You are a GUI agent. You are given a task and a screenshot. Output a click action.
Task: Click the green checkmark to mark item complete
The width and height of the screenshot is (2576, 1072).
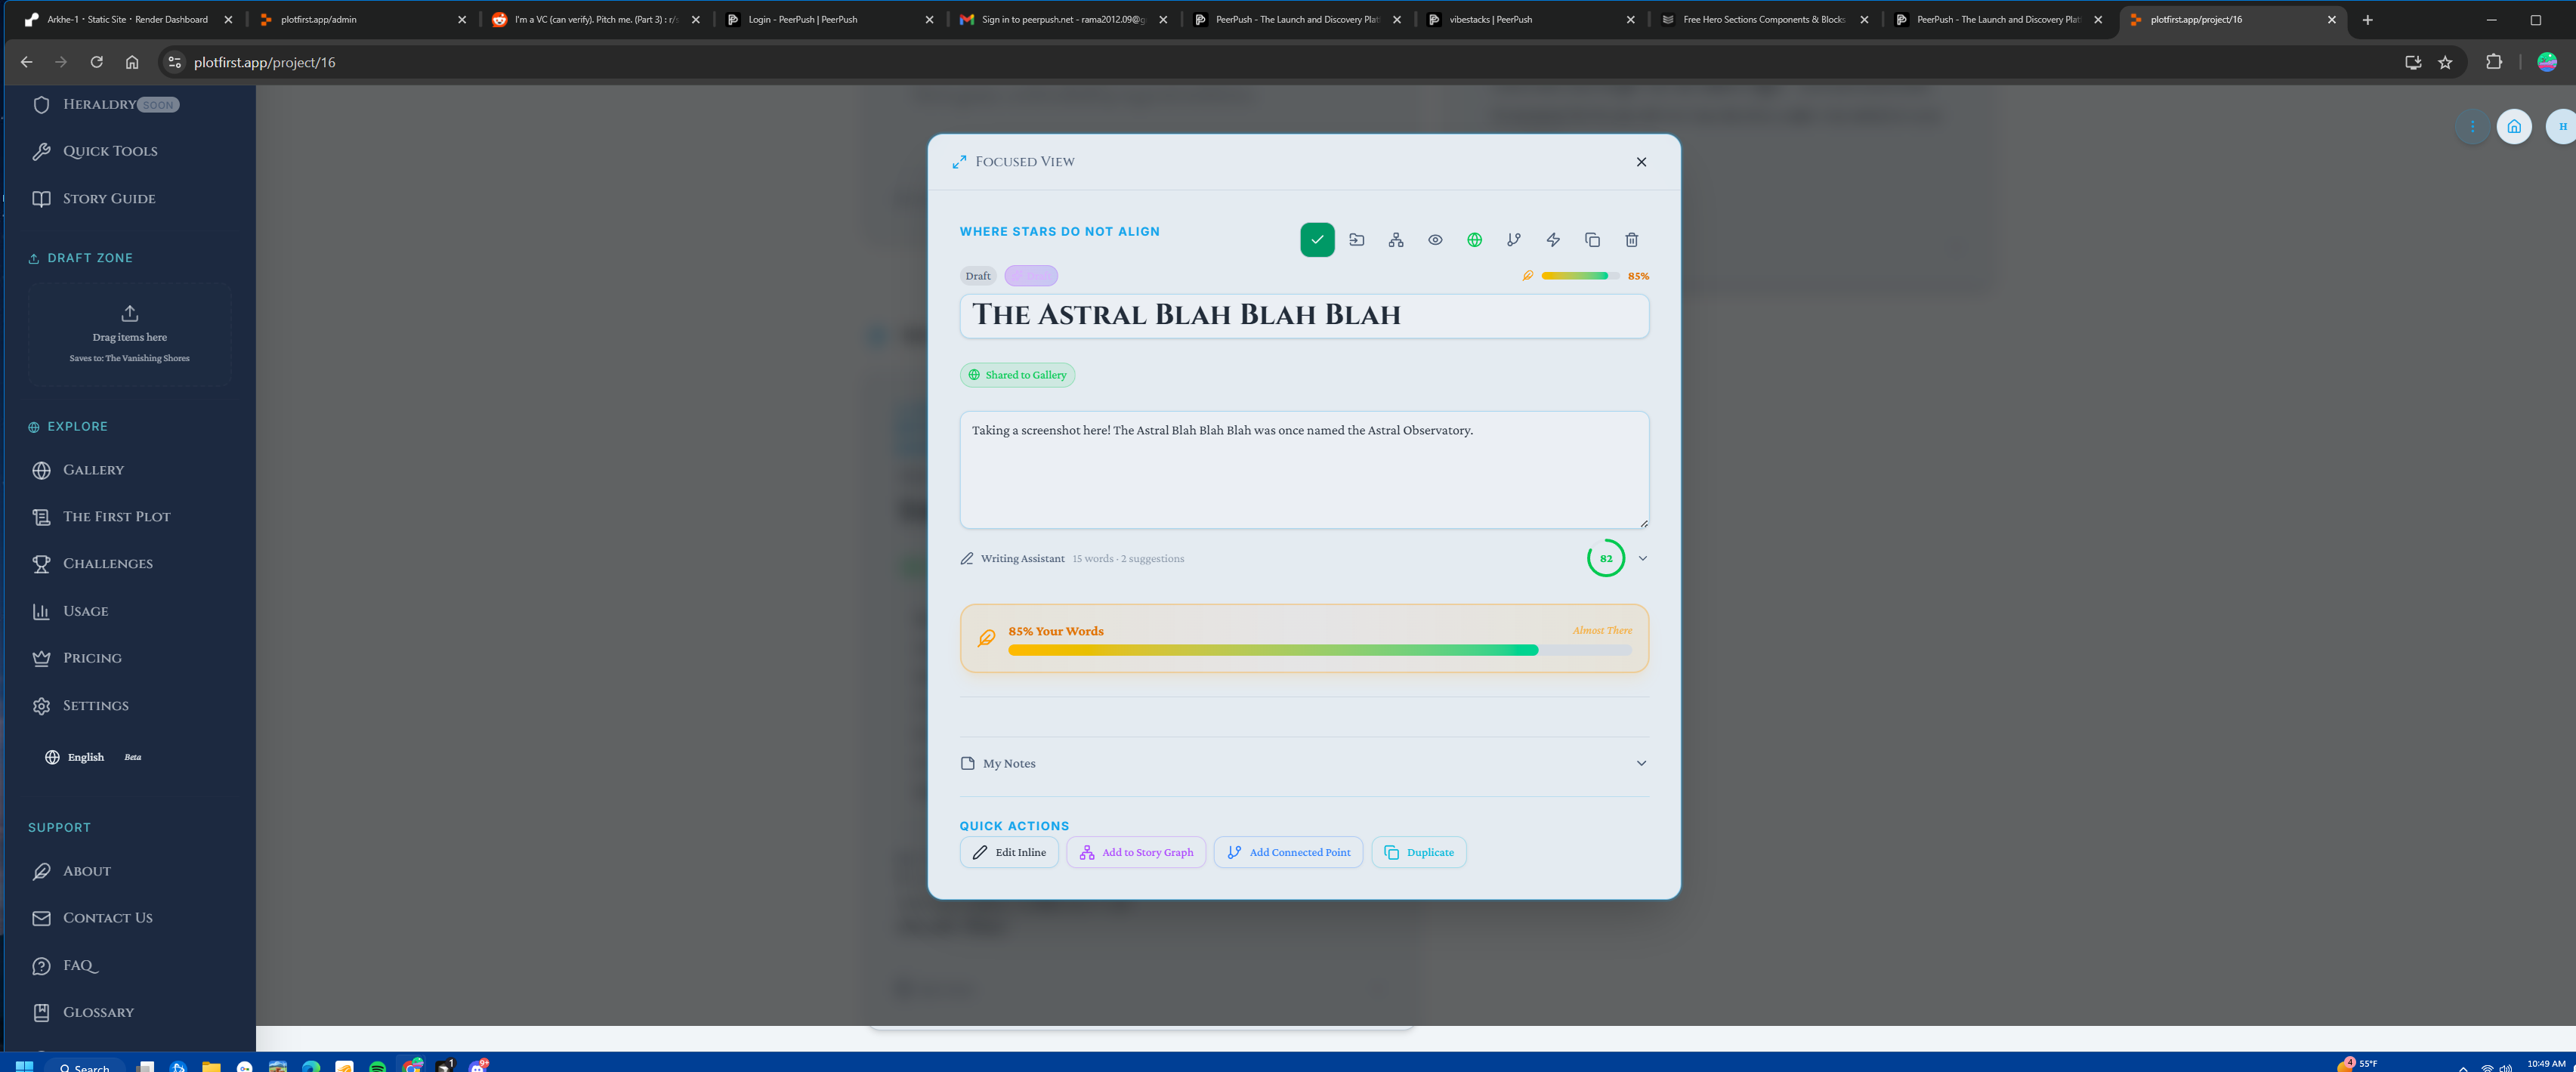click(1317, 240)
